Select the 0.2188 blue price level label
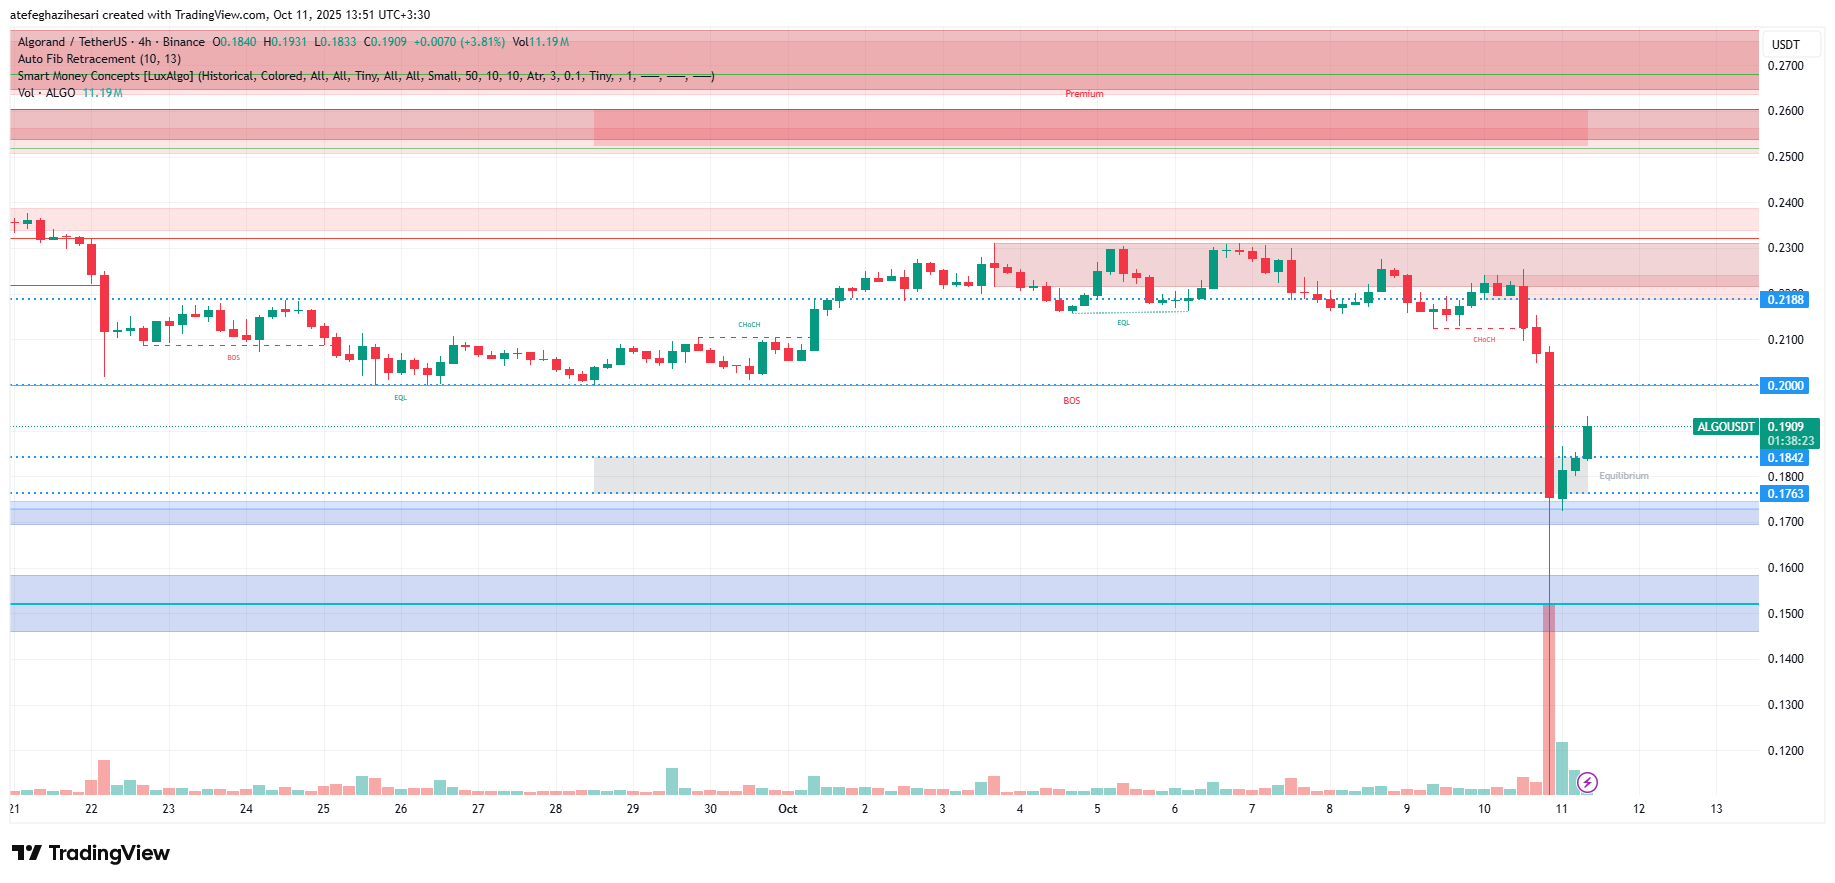This screenshot has height=883, width=1835. point(1785,300)
